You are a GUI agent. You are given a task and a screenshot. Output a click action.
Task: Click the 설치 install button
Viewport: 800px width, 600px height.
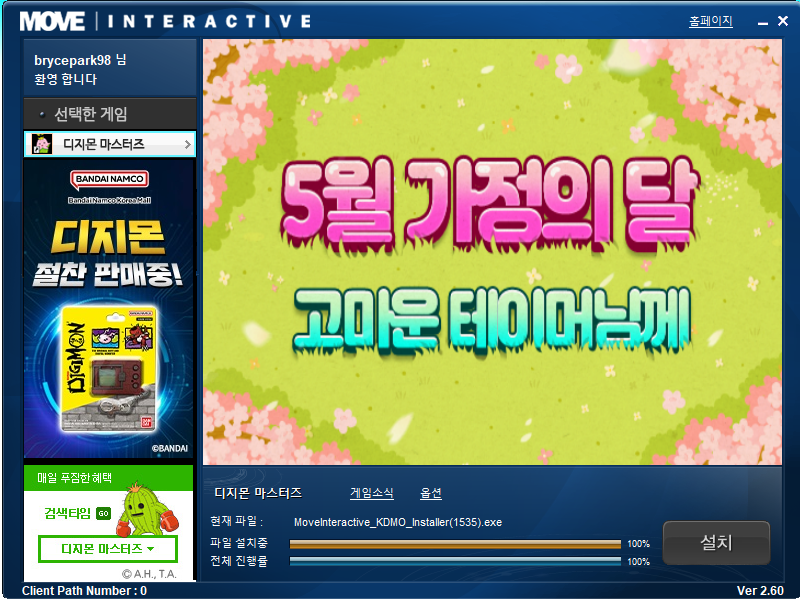(716, 542)
